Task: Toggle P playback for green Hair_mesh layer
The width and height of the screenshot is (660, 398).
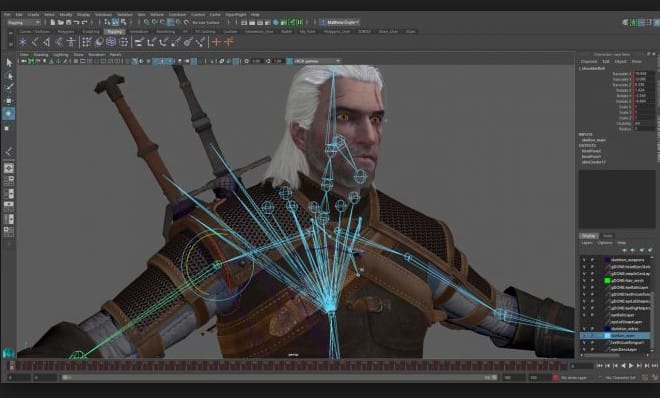Action: pos(592,281)
